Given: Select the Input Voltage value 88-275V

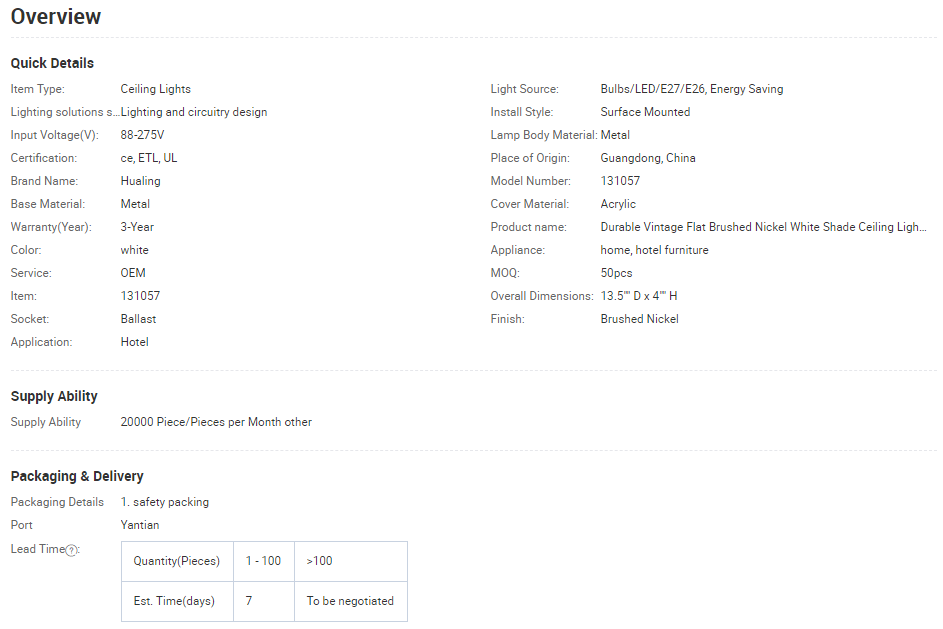Looking at the screenshot, I should pos(142,135).
